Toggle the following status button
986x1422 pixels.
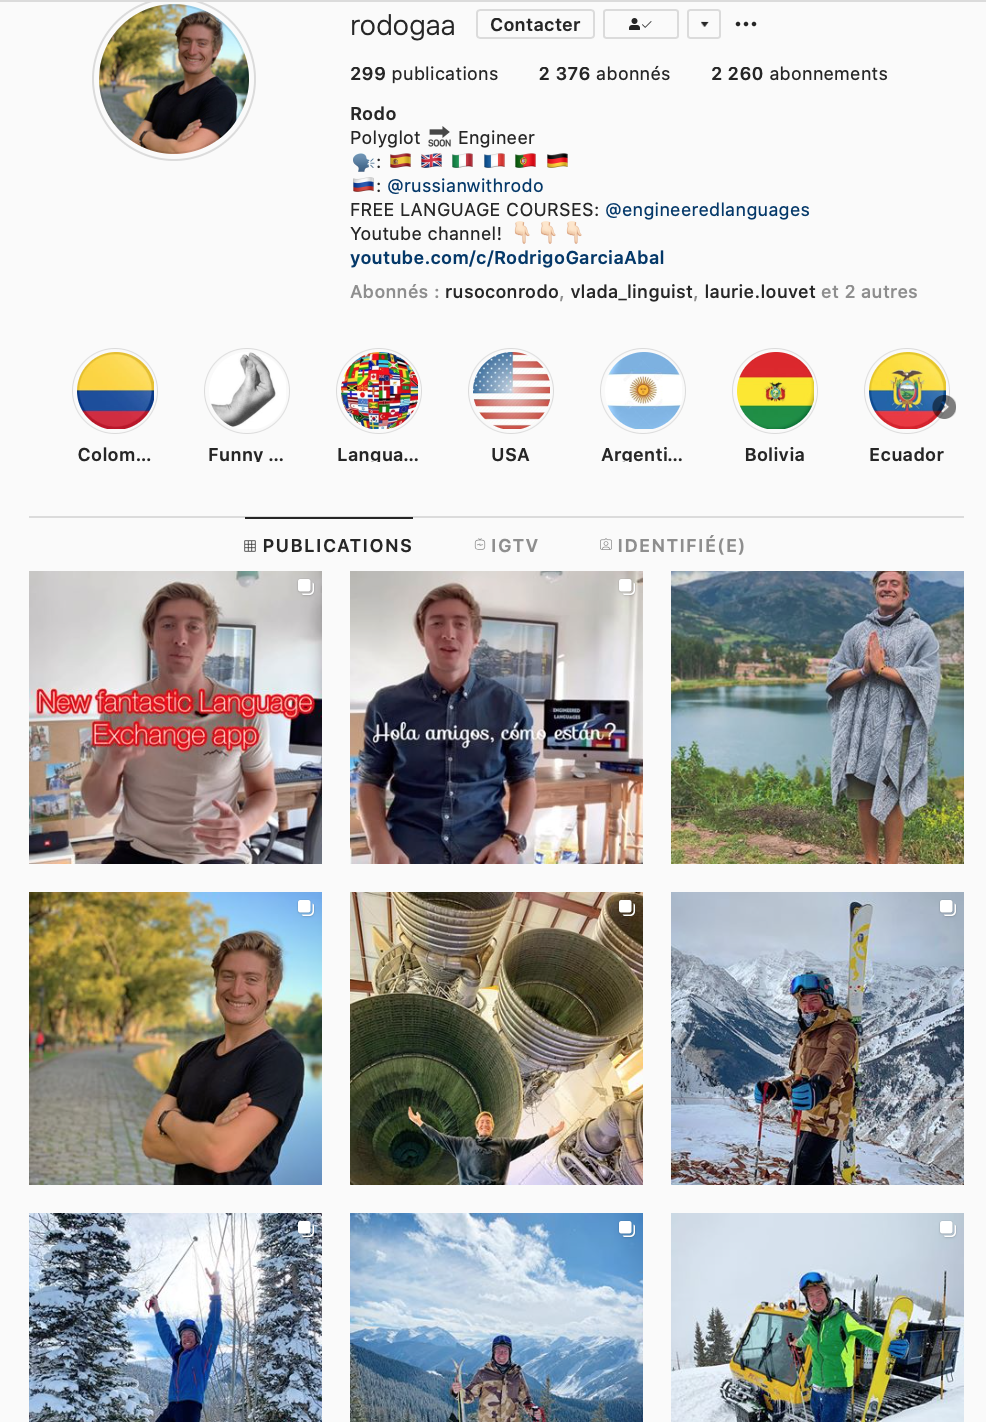[x=641, y=24]
